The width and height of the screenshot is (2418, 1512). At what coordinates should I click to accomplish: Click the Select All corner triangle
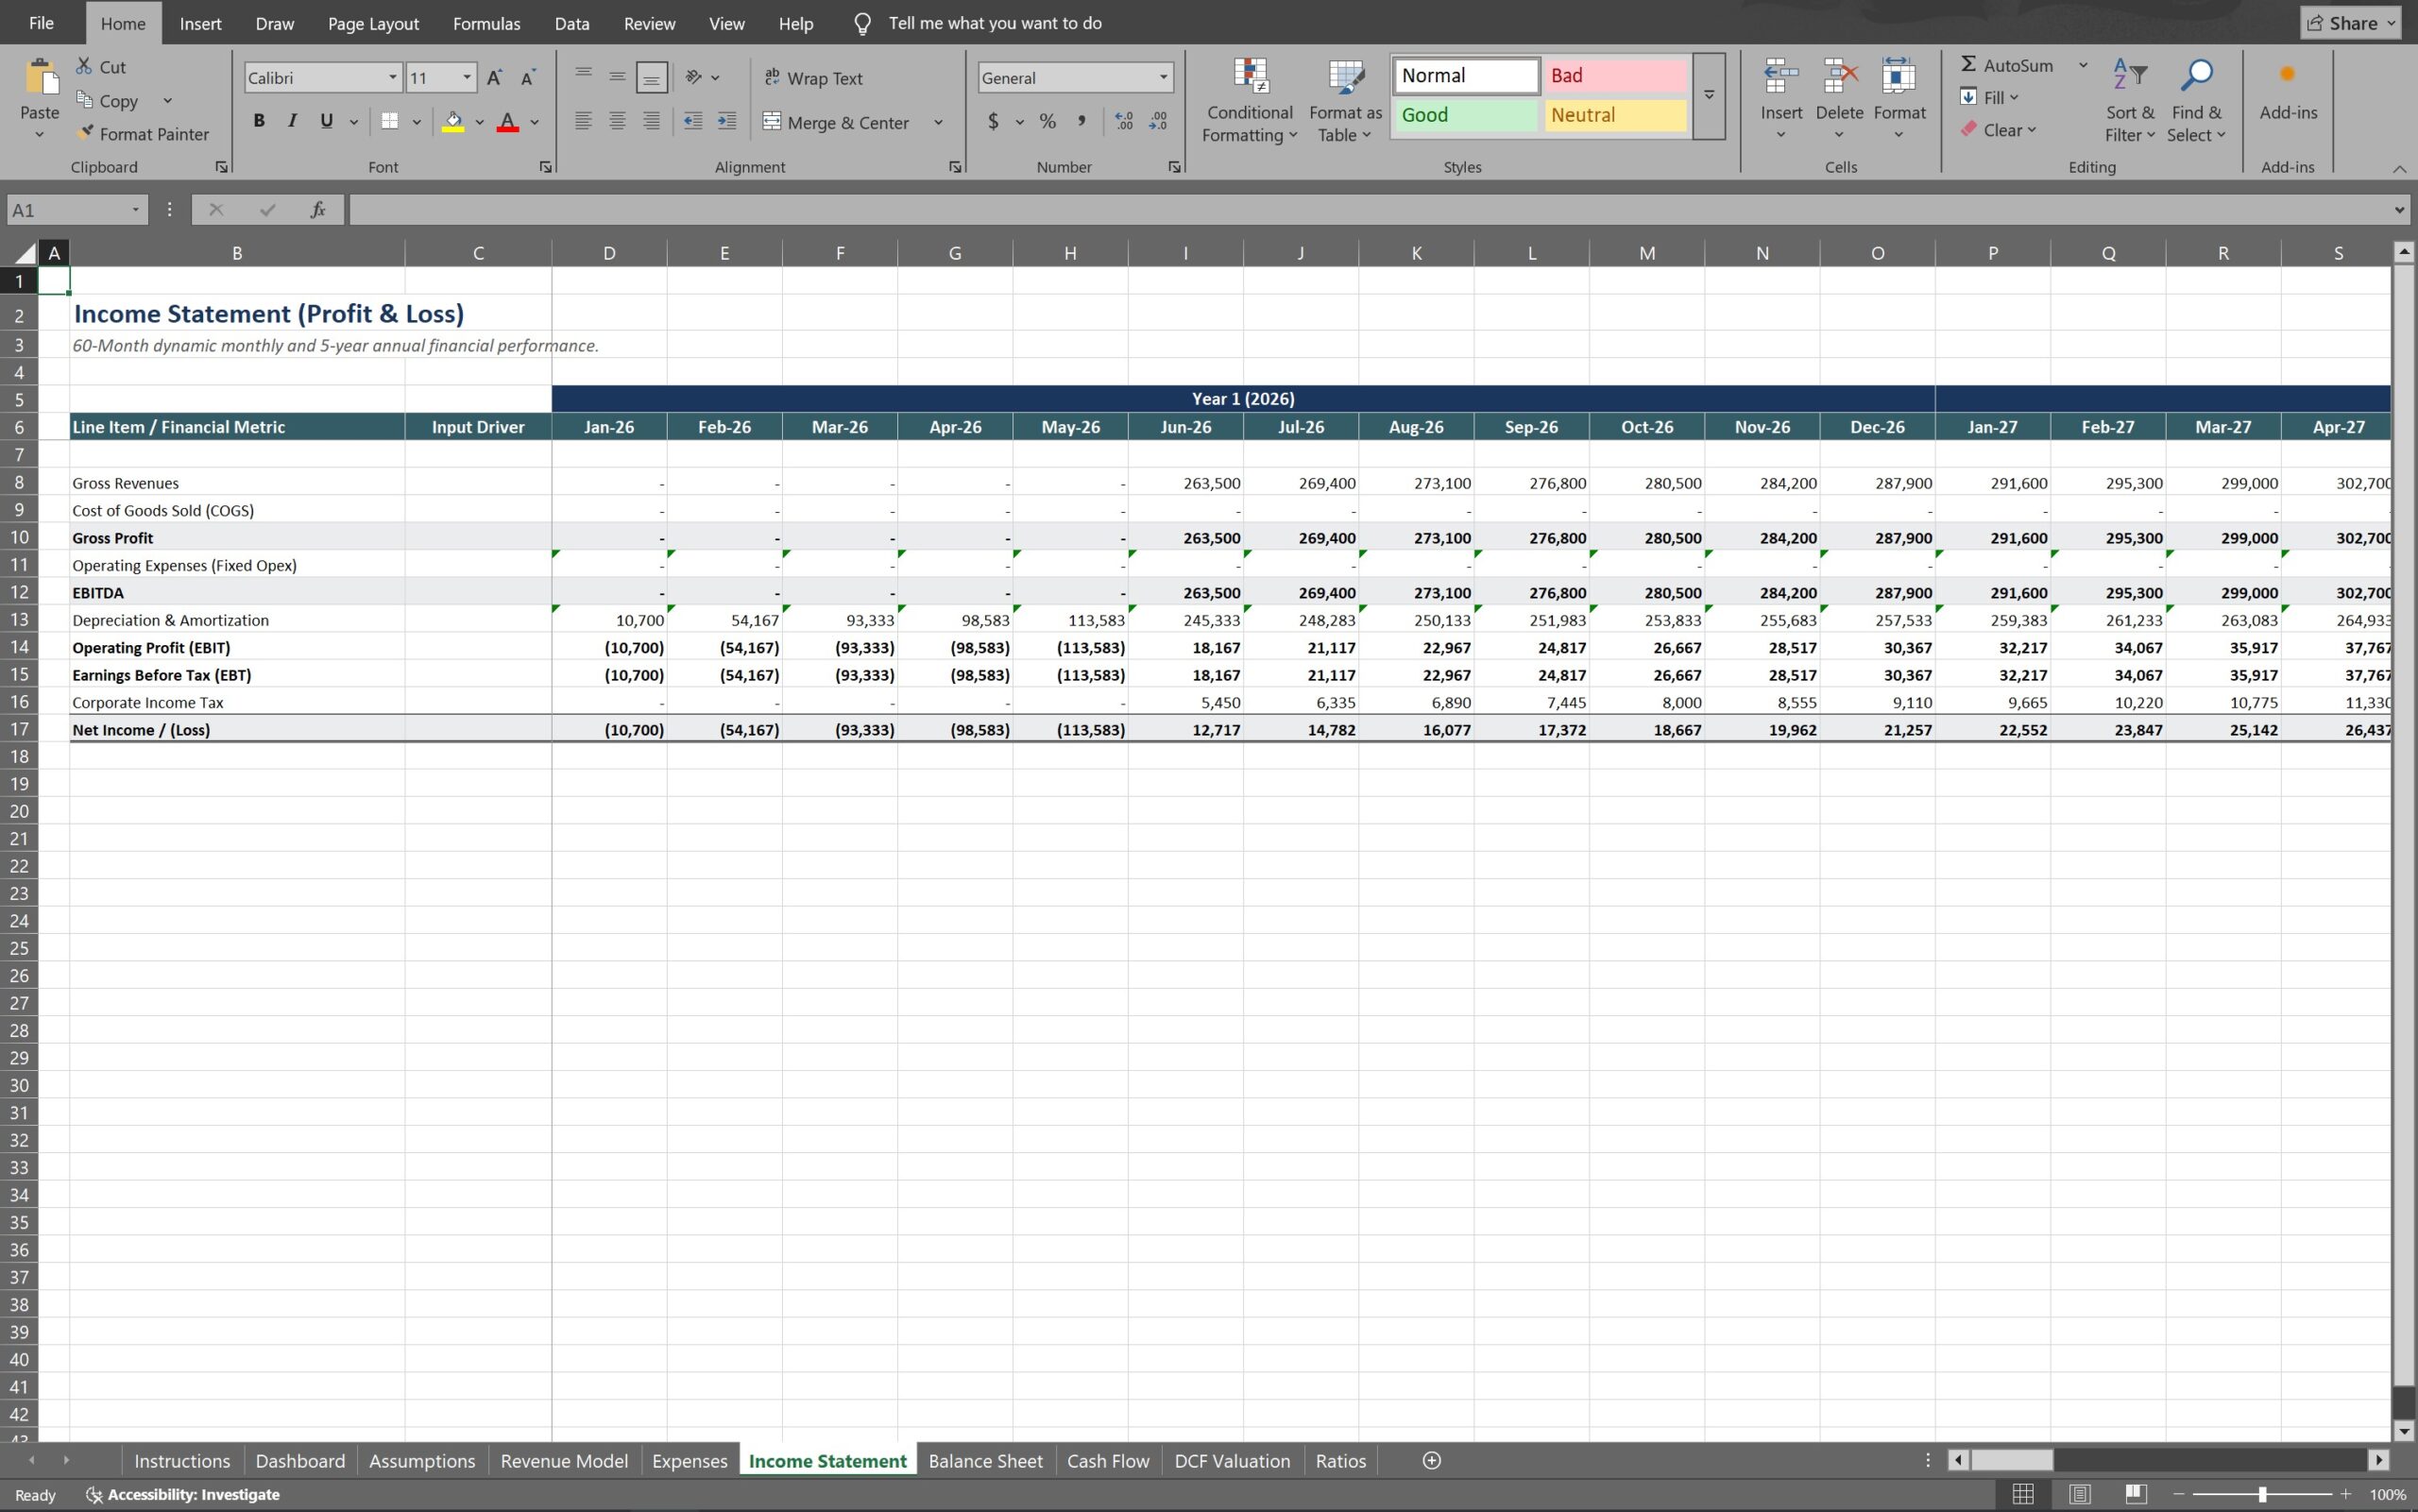pyautogui.click(x=25, y=253)
